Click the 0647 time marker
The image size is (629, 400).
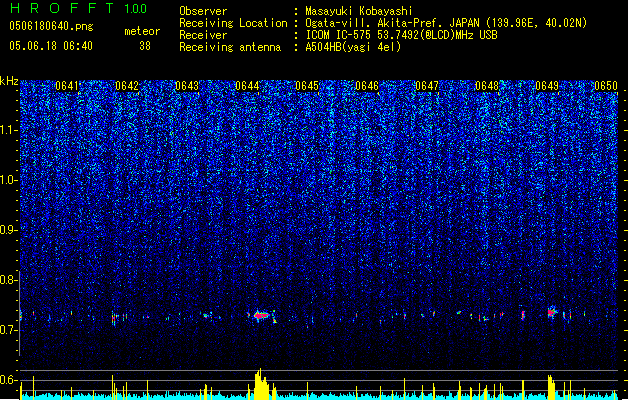(427, 86)
